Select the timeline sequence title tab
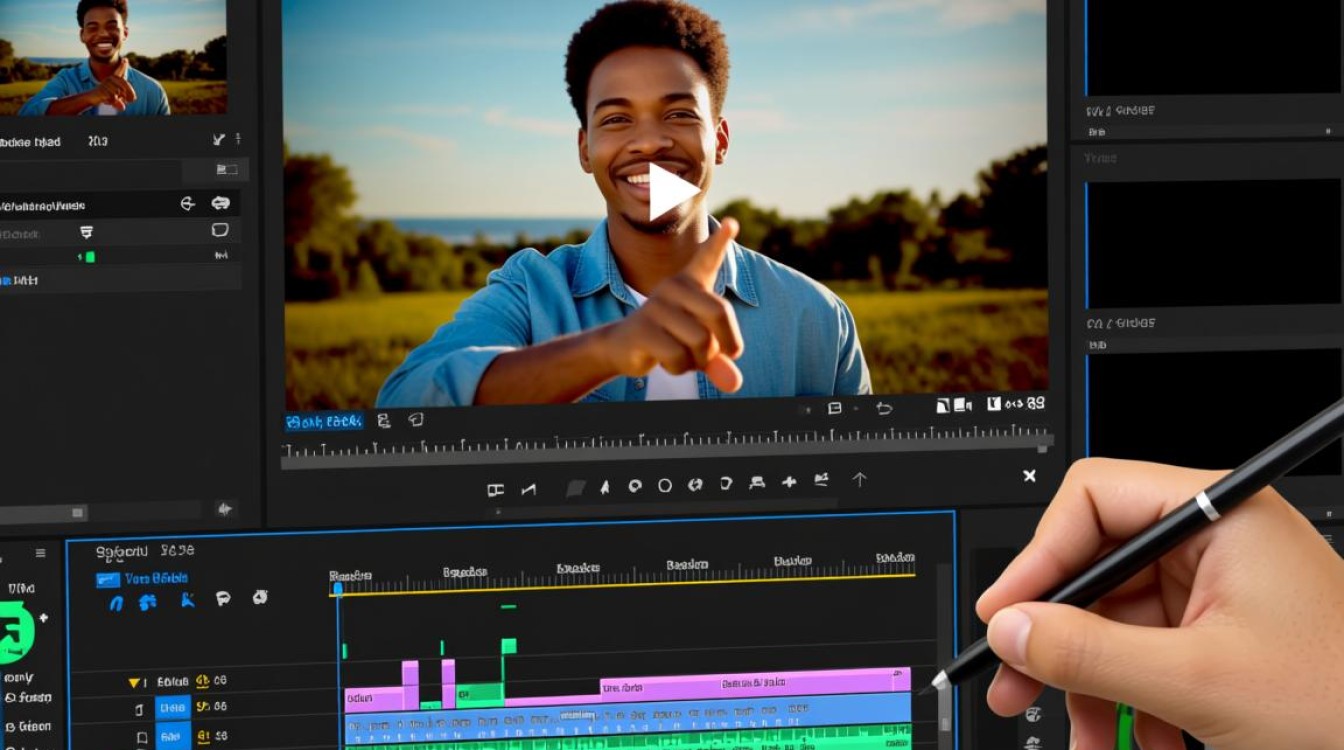1344x750 pixels. click(x=146, y=551)
